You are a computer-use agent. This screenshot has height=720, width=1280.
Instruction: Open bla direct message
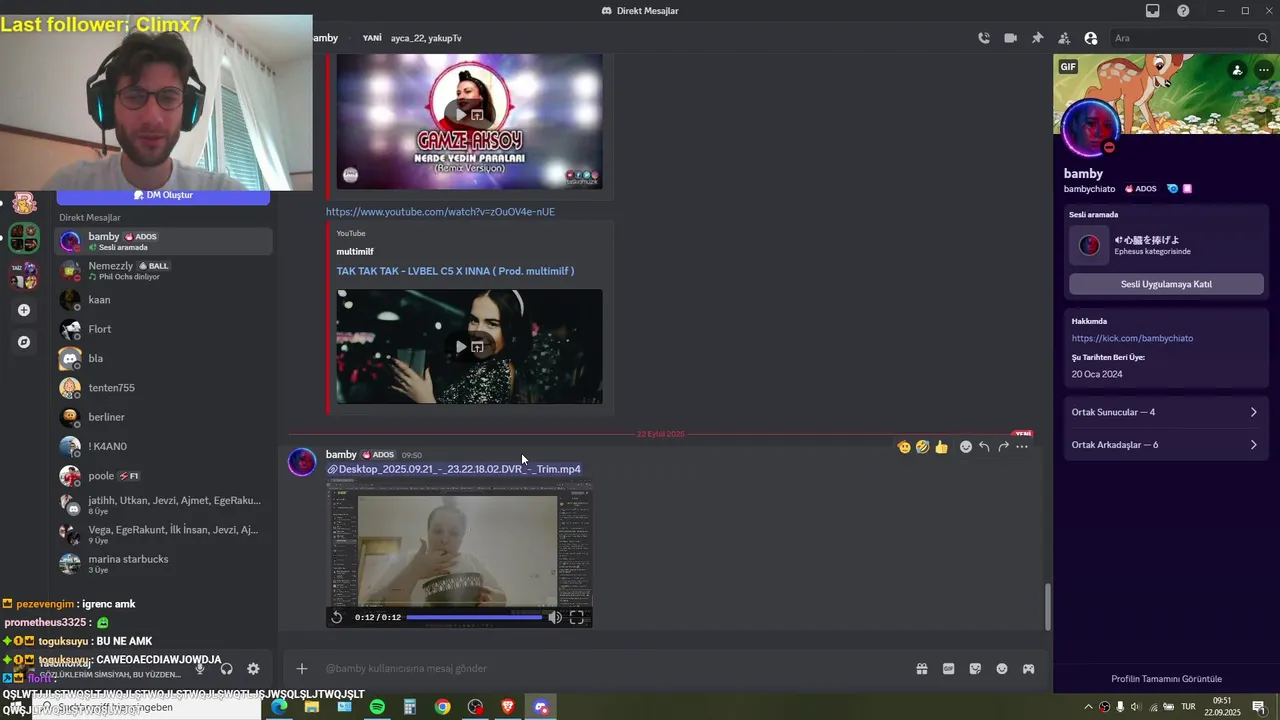[x=163, y=358]
